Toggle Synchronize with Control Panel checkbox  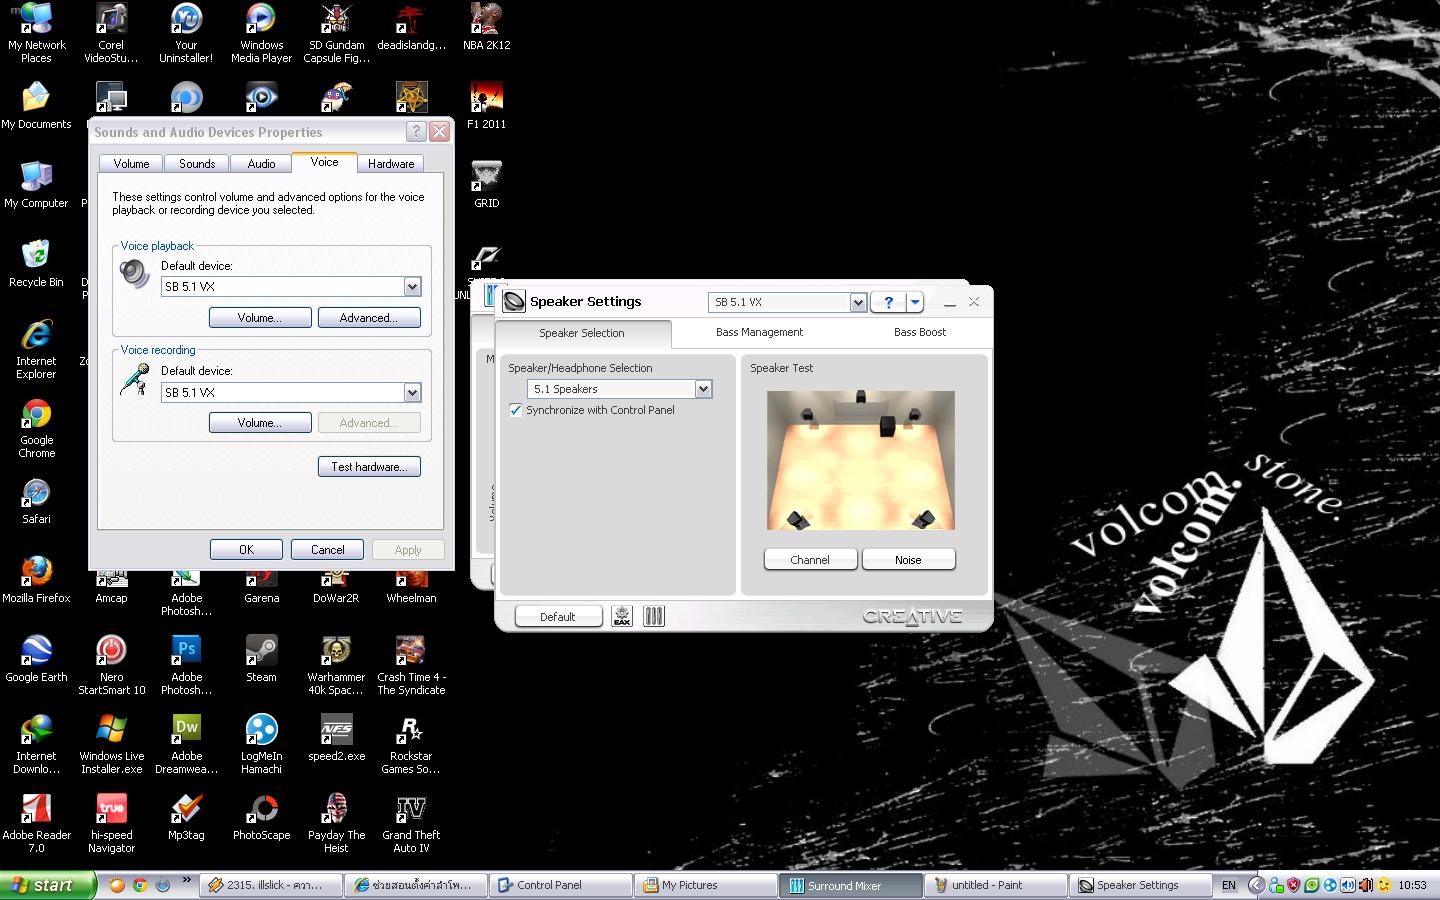[x=516, y=410]
